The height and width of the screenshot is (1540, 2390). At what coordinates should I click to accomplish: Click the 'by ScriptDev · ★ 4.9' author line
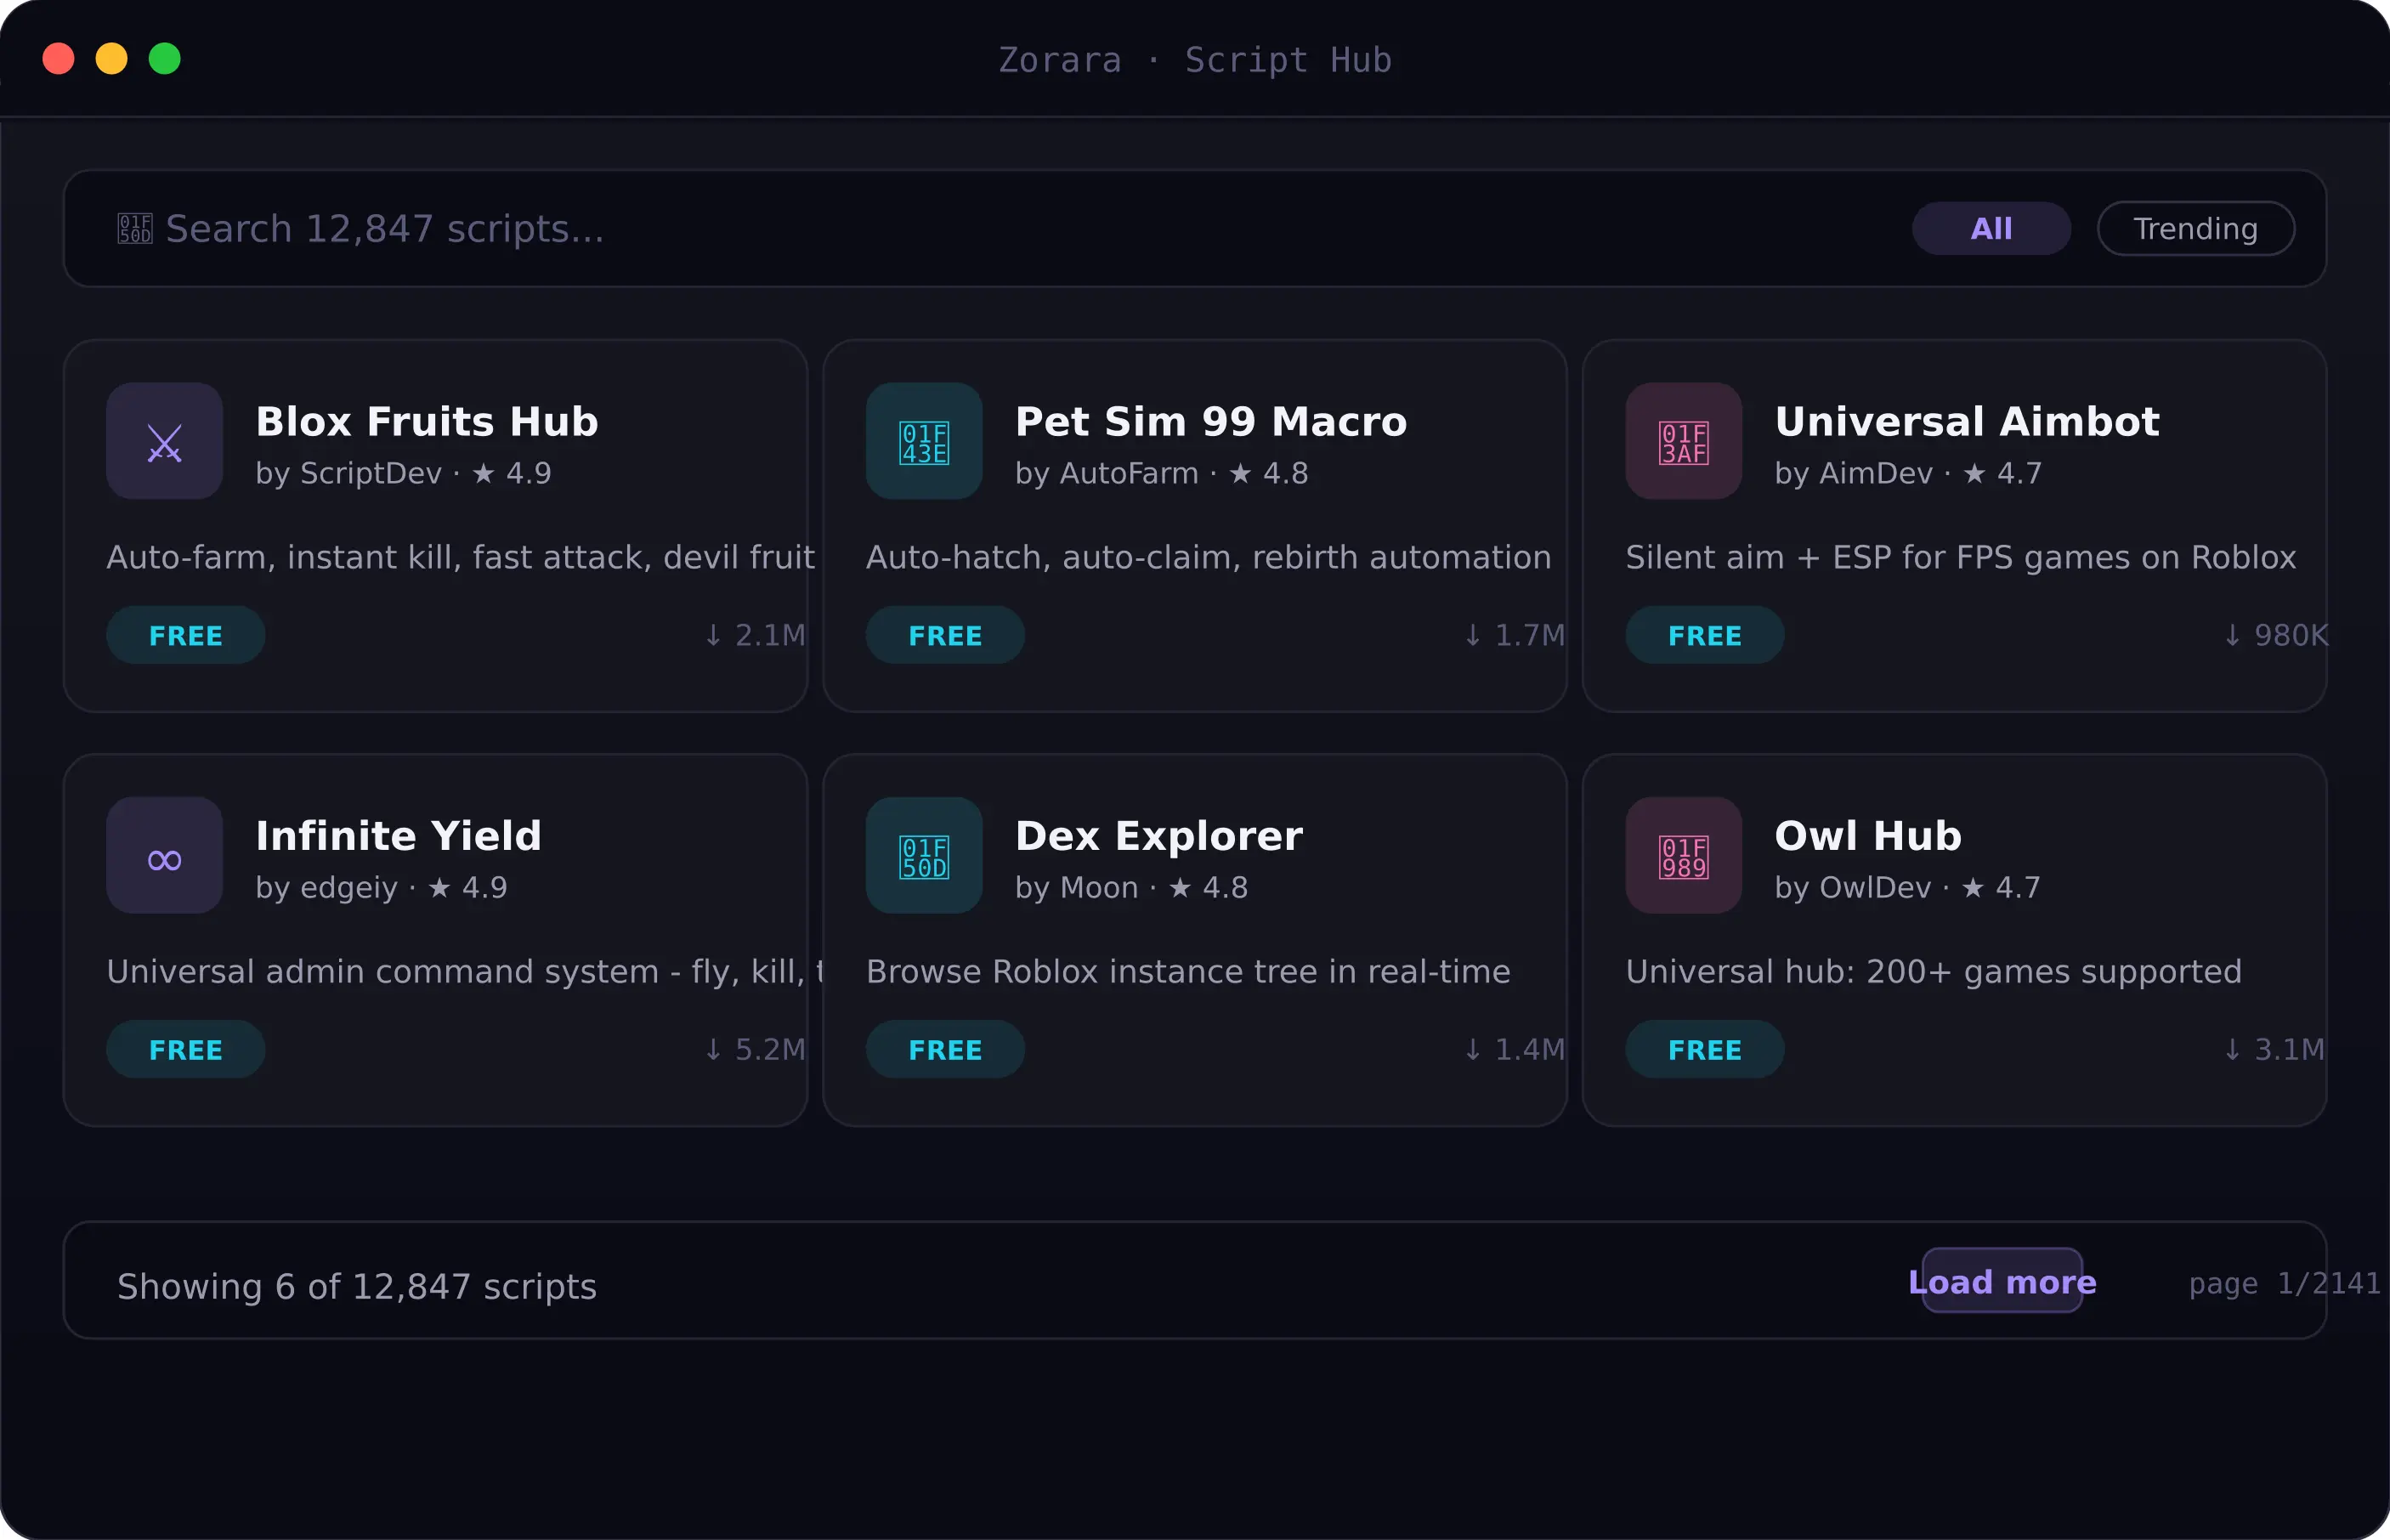click(x=403, y=473)
